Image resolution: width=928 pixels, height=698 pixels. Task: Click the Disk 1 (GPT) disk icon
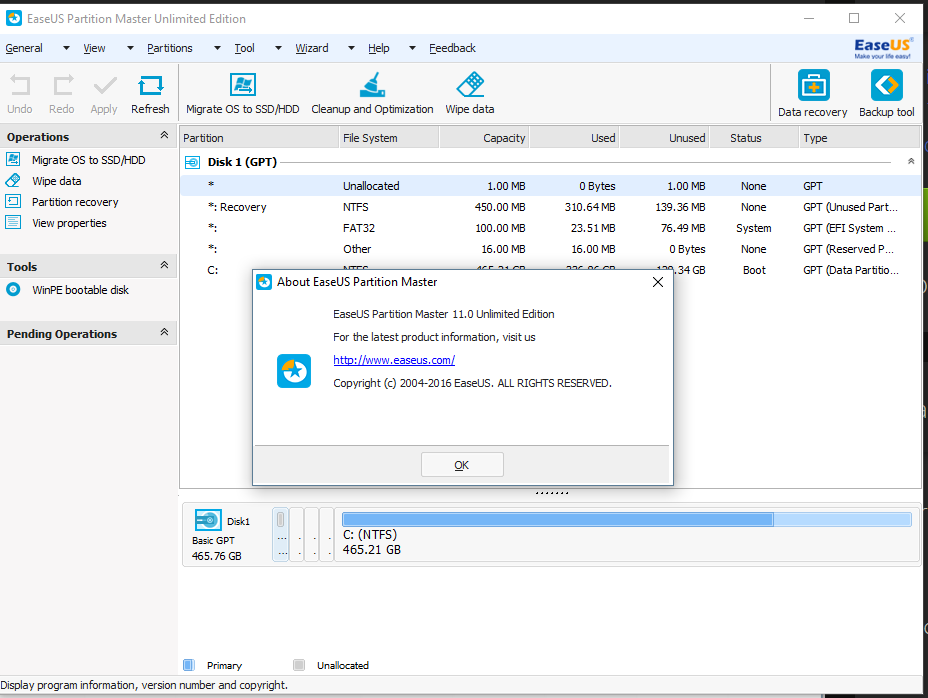192,162
